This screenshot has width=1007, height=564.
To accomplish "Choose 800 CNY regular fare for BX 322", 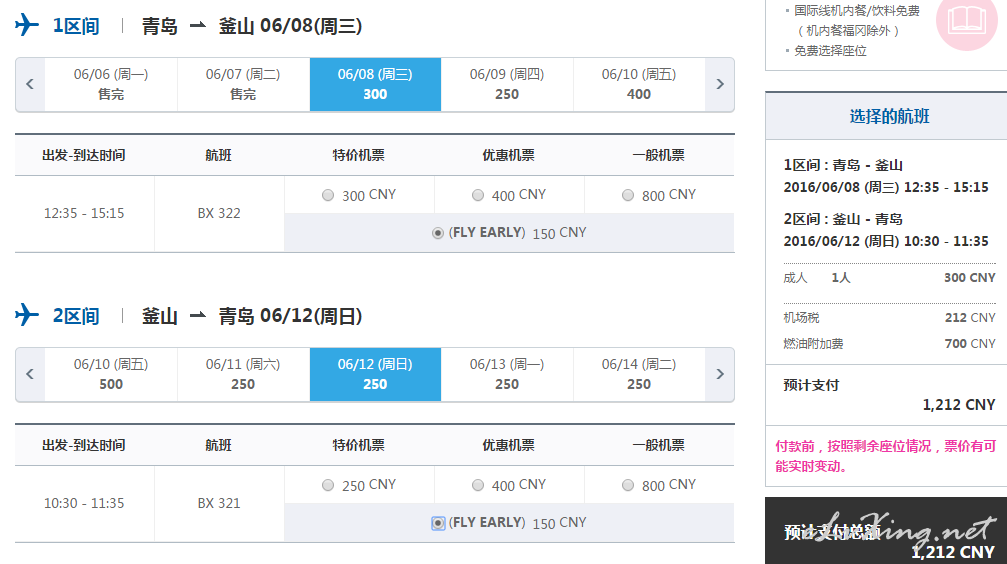I will tap(628, 195).
